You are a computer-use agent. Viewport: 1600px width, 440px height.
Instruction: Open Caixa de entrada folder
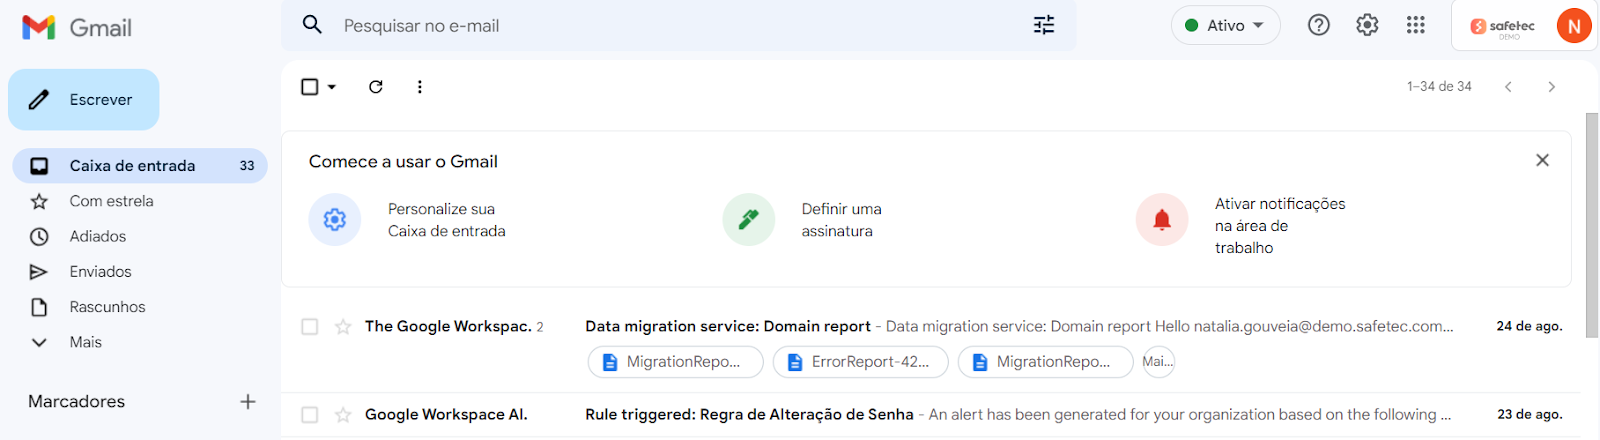pos(140,166)
